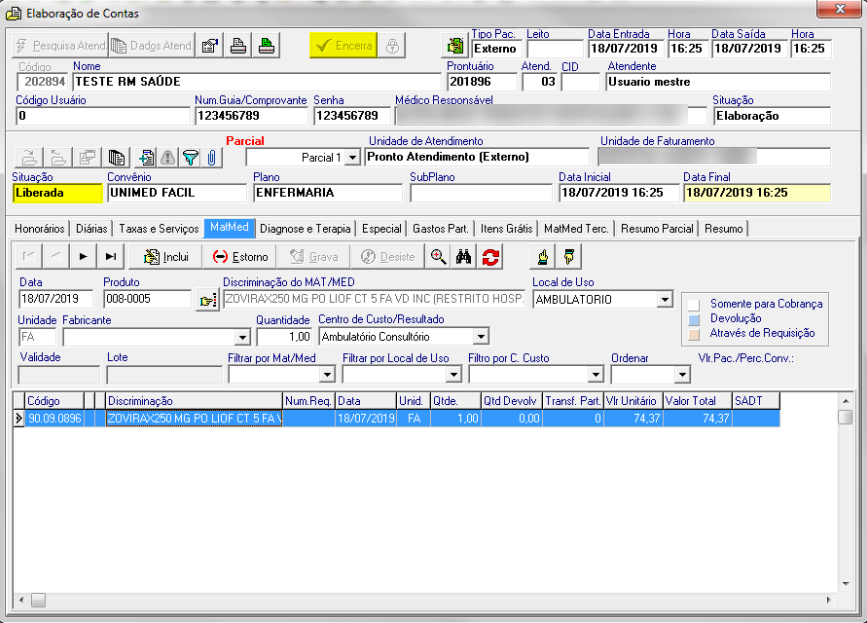This screenshot has width=867, height=623.
Task: Click the Inclui button
Action: (166, 256)
